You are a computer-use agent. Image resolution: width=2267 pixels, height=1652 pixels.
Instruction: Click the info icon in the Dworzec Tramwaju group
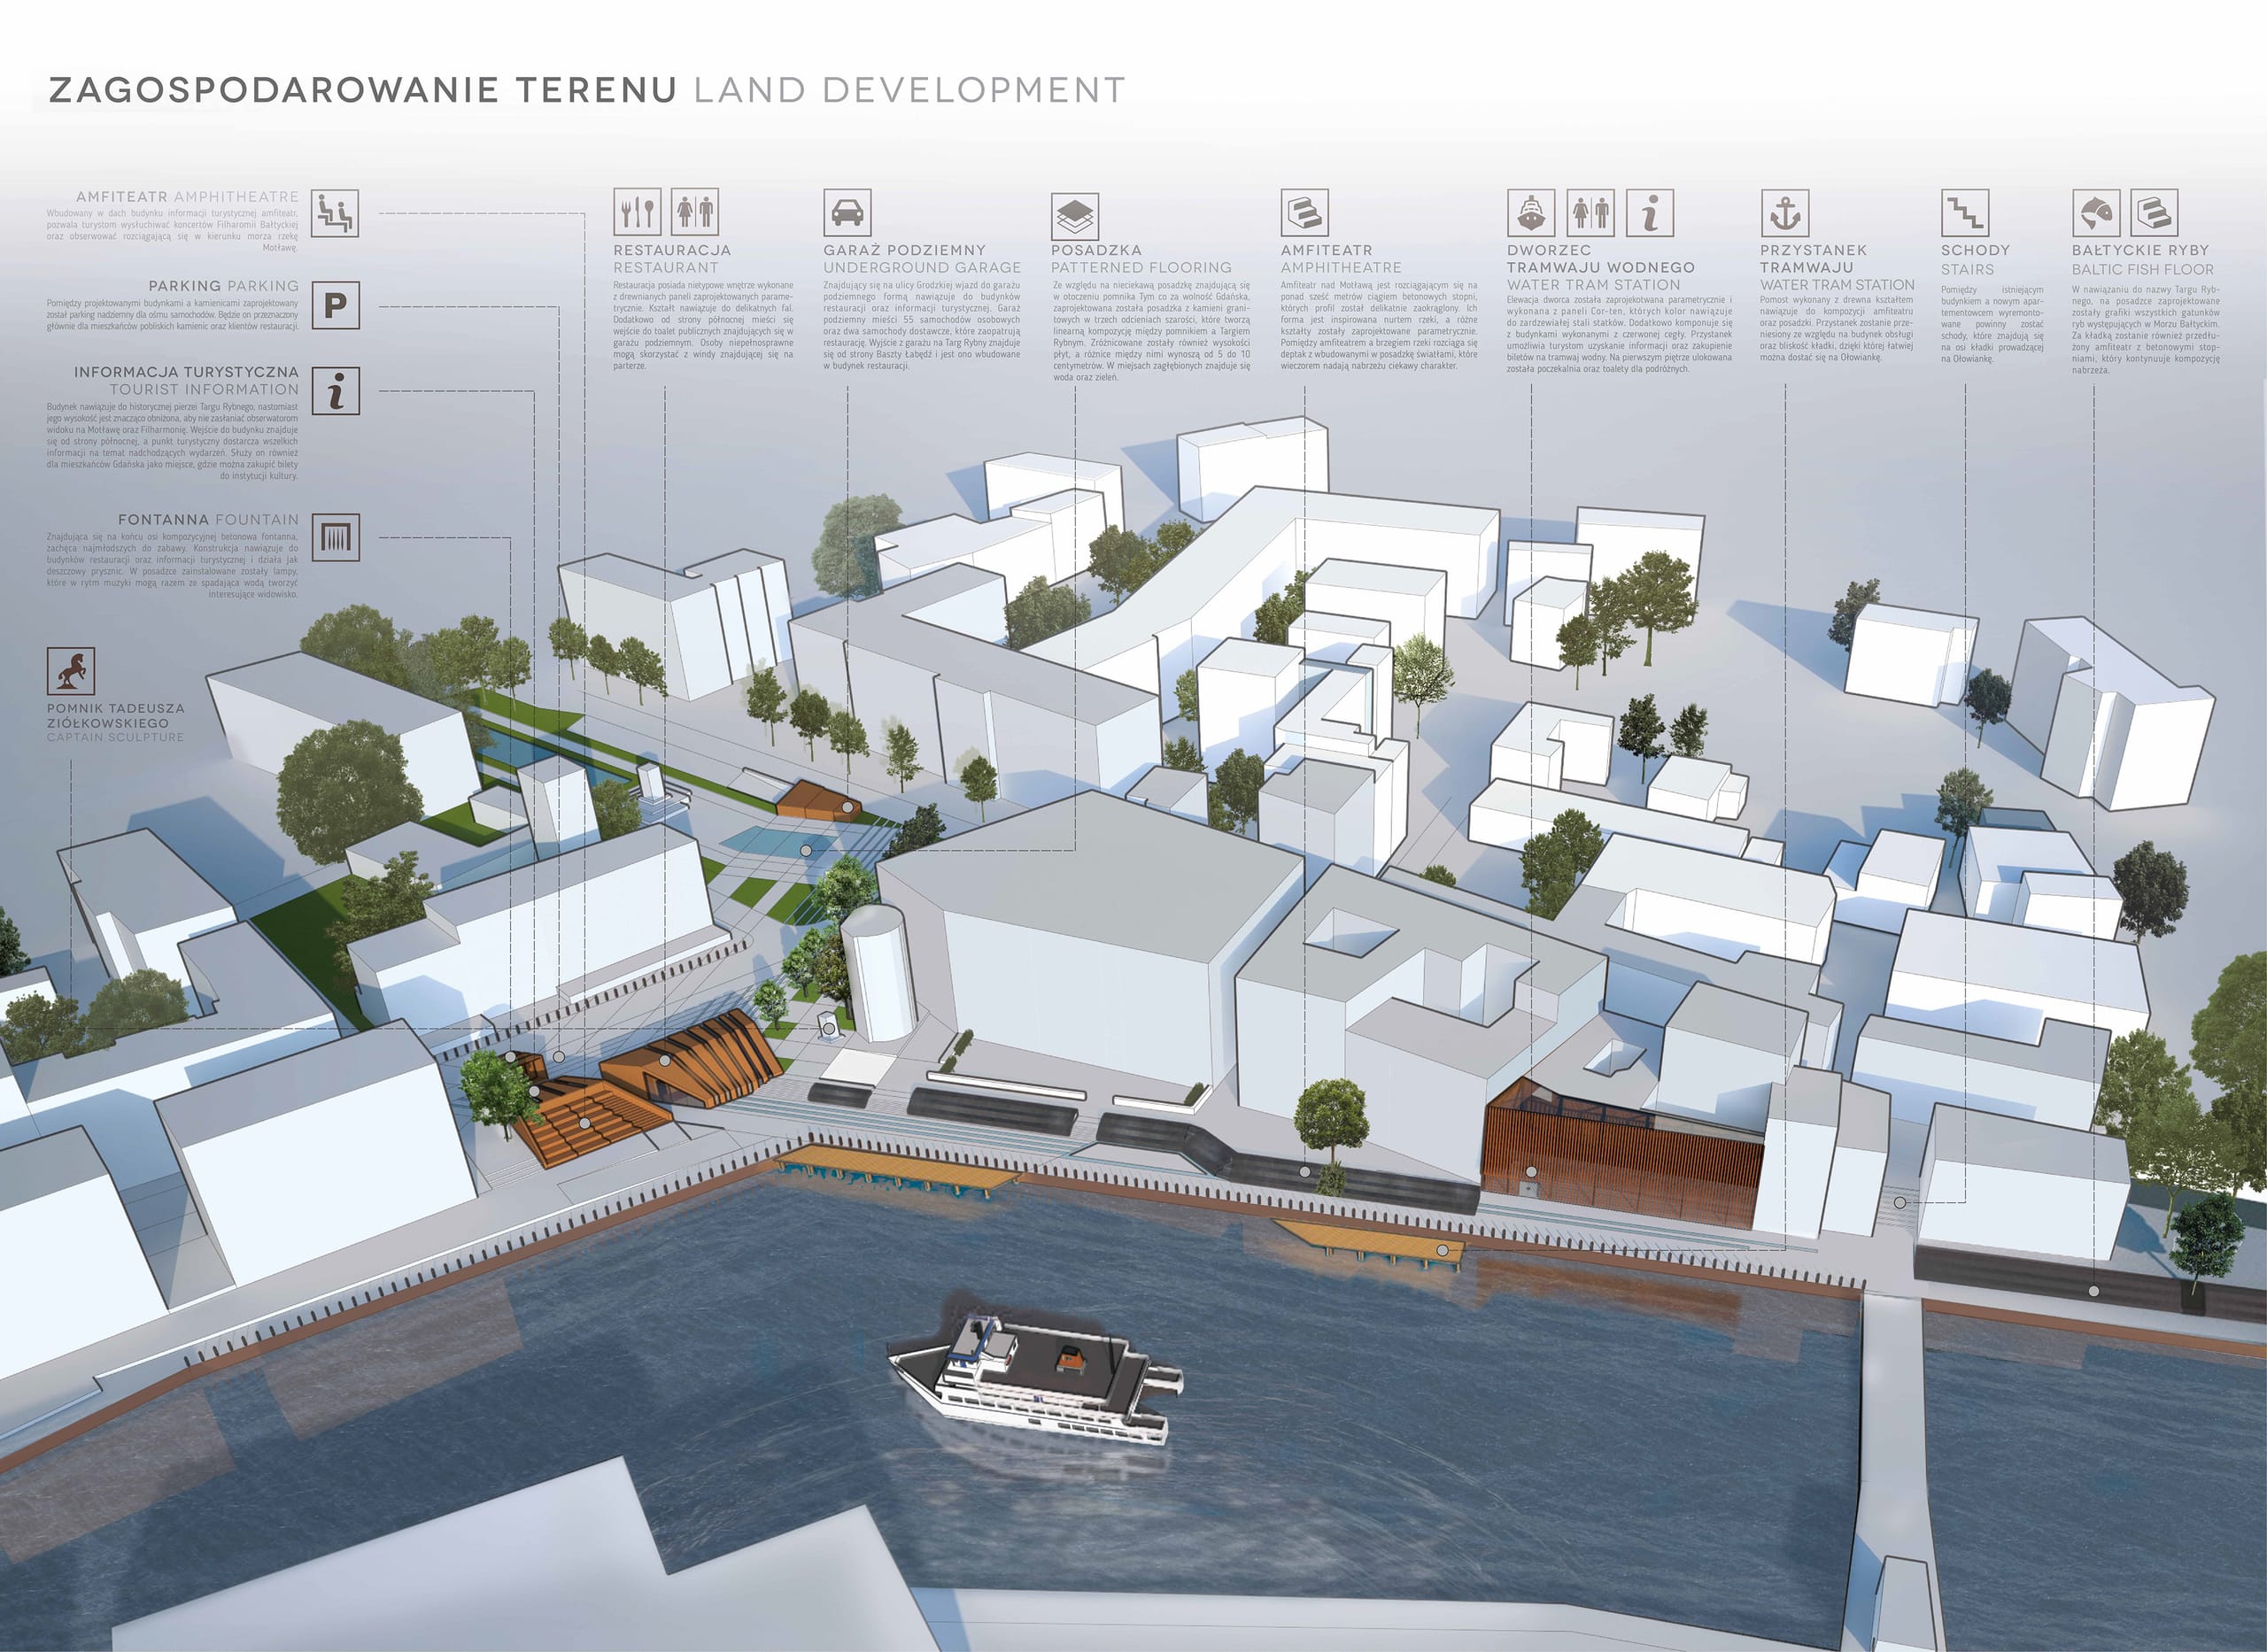1650,213
